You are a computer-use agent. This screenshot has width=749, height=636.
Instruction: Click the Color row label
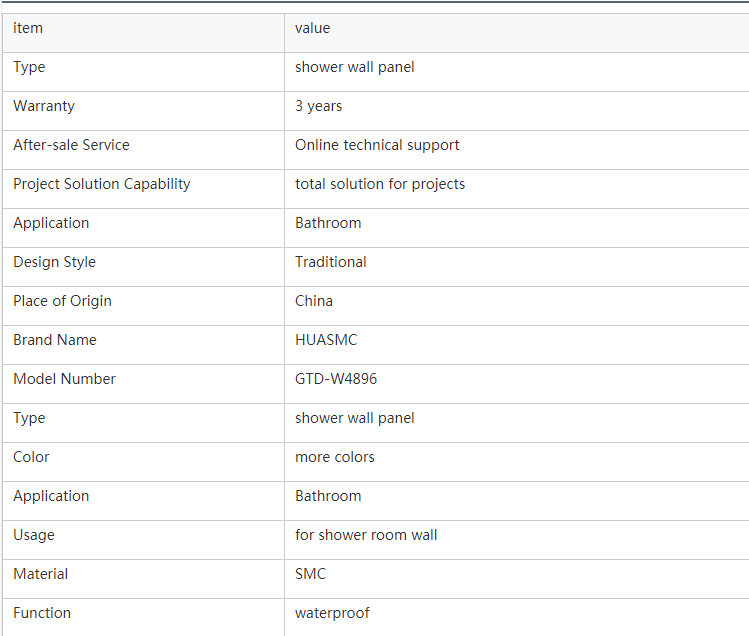point(31,457)
